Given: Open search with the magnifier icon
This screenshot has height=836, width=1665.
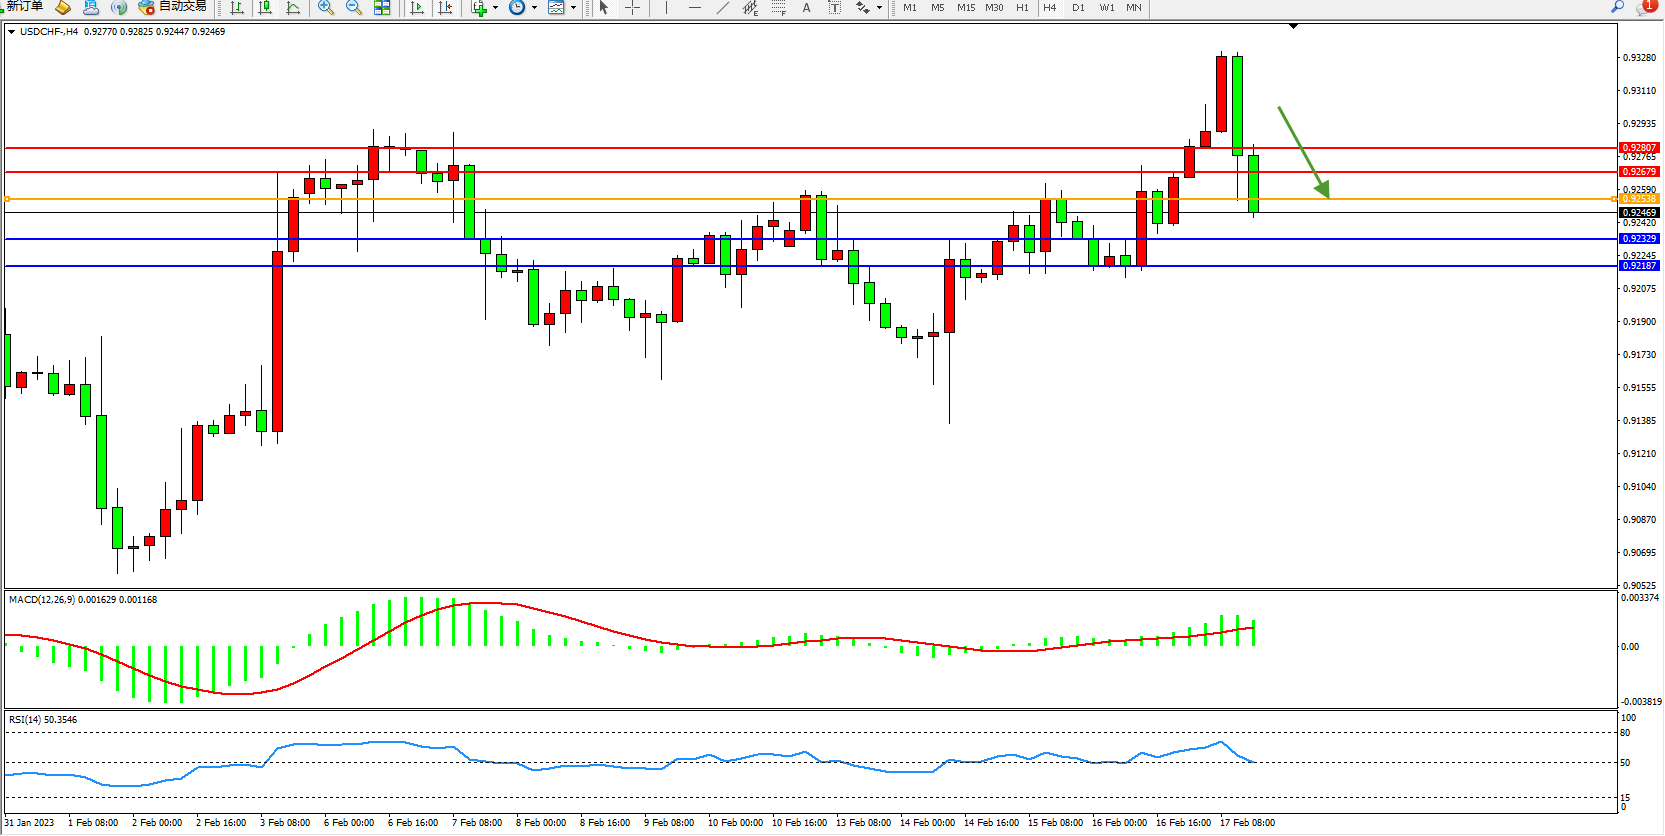Looking at the screenshot, I should (1617, 7).
